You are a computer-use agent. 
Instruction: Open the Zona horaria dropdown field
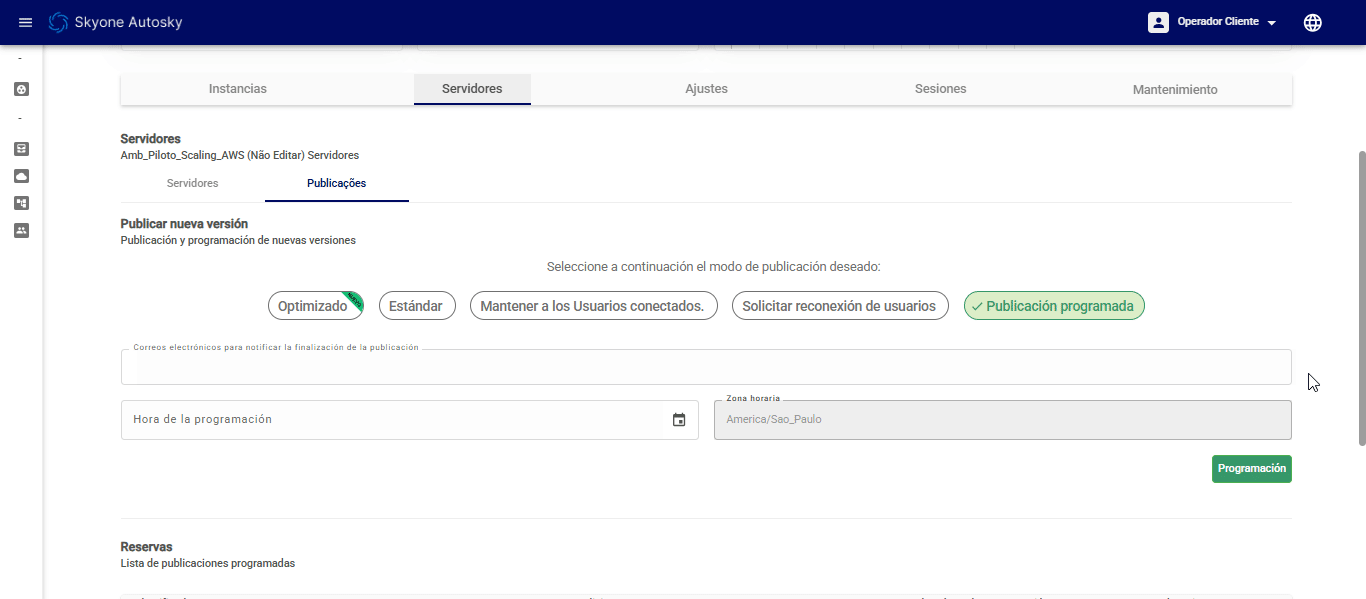pos(1002,420)
